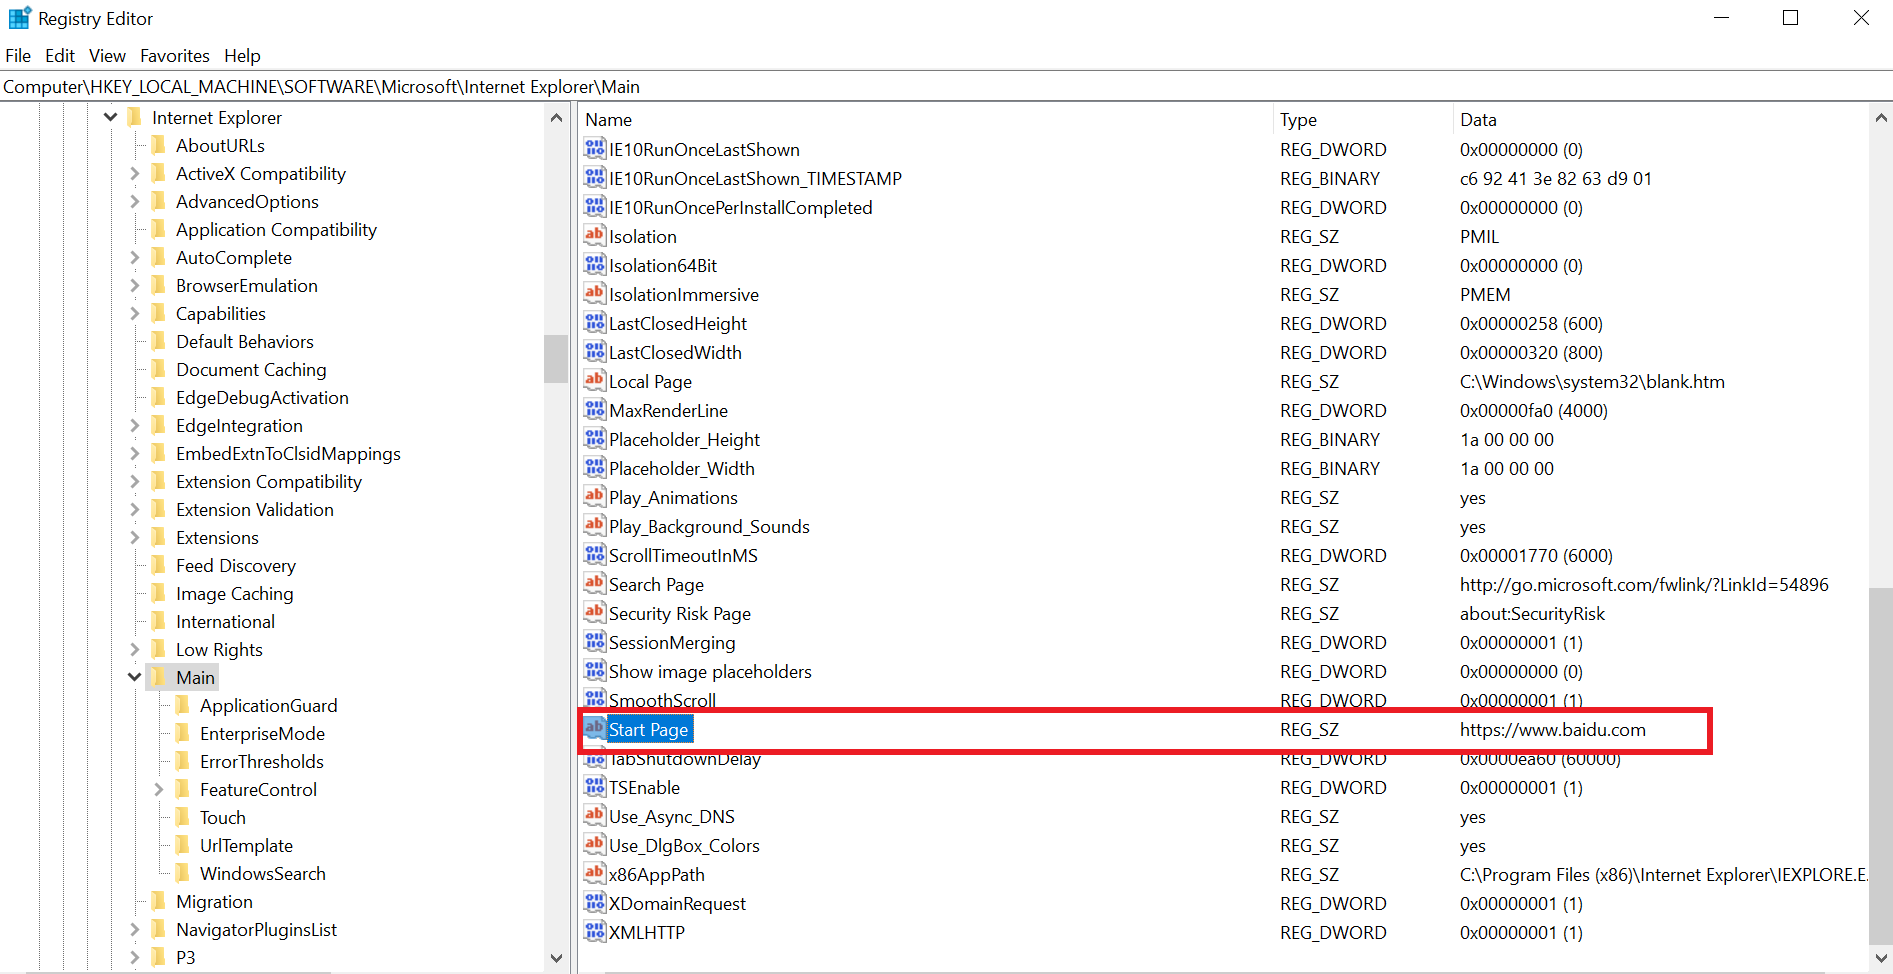Image resolution: width=1893 pixels, height=974 pixels.
Task: Select the Use_DlgBox_Colors value
Action: coord(684,845)
